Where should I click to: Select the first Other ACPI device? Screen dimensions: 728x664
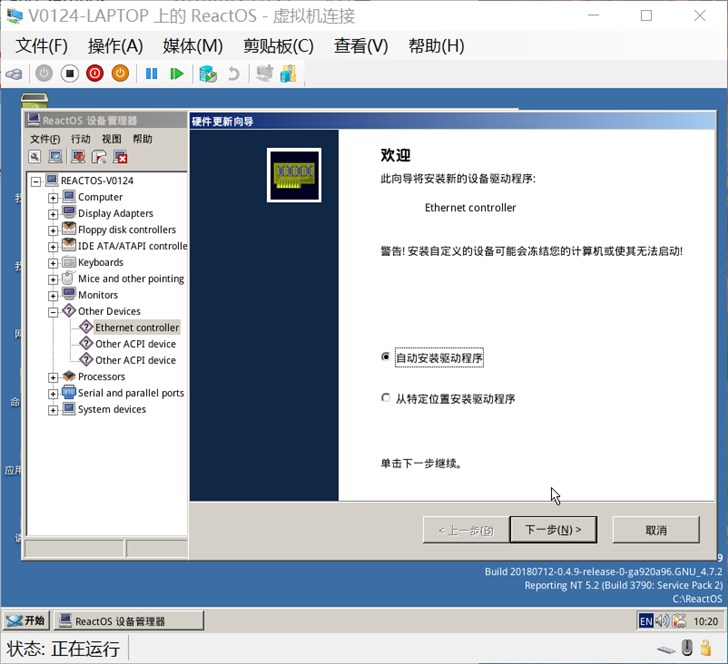[x=136, y=344]
